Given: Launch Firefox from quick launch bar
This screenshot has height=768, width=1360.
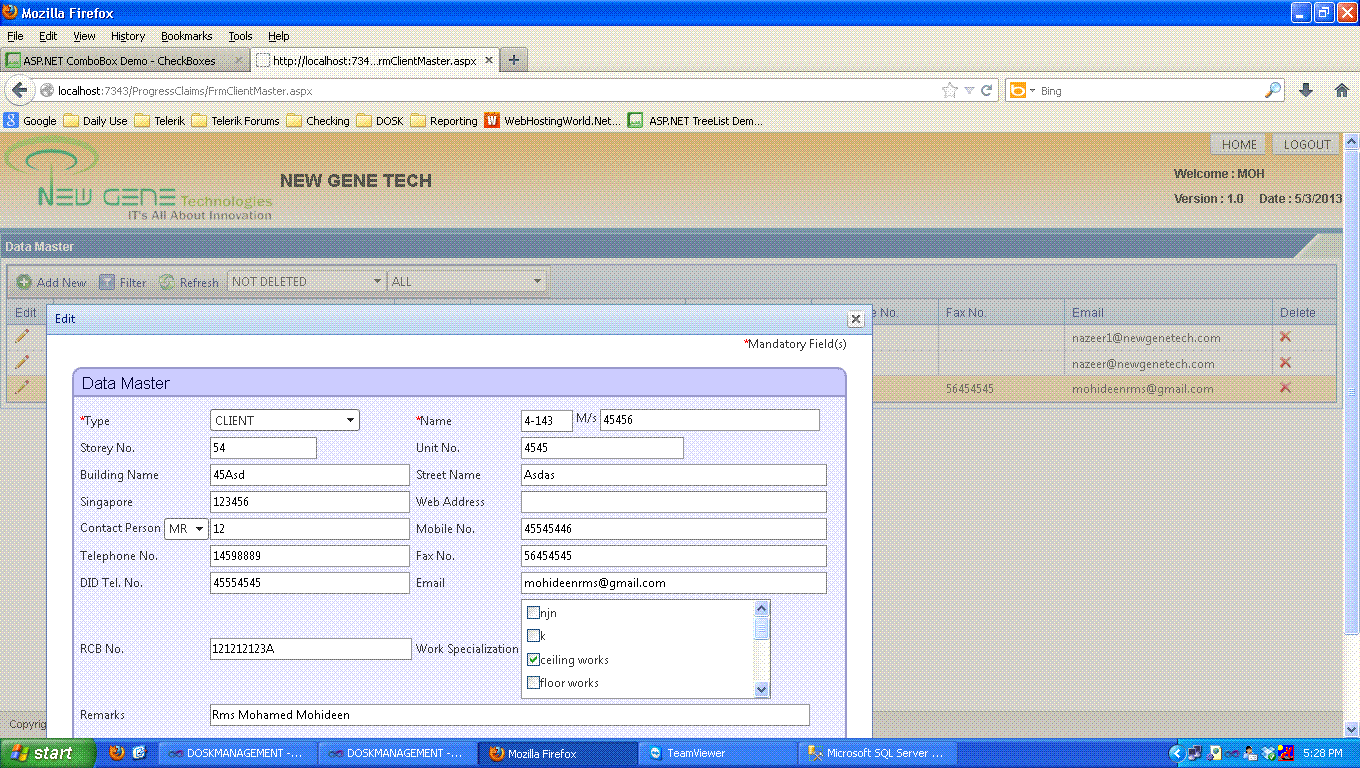Looking at the screenshot, I should (x=117, y=753).
